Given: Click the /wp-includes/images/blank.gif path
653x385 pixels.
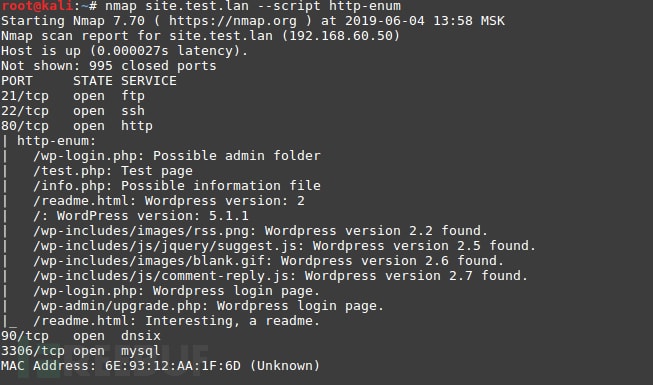Looking at the screenshot, I should pos(149,261).
